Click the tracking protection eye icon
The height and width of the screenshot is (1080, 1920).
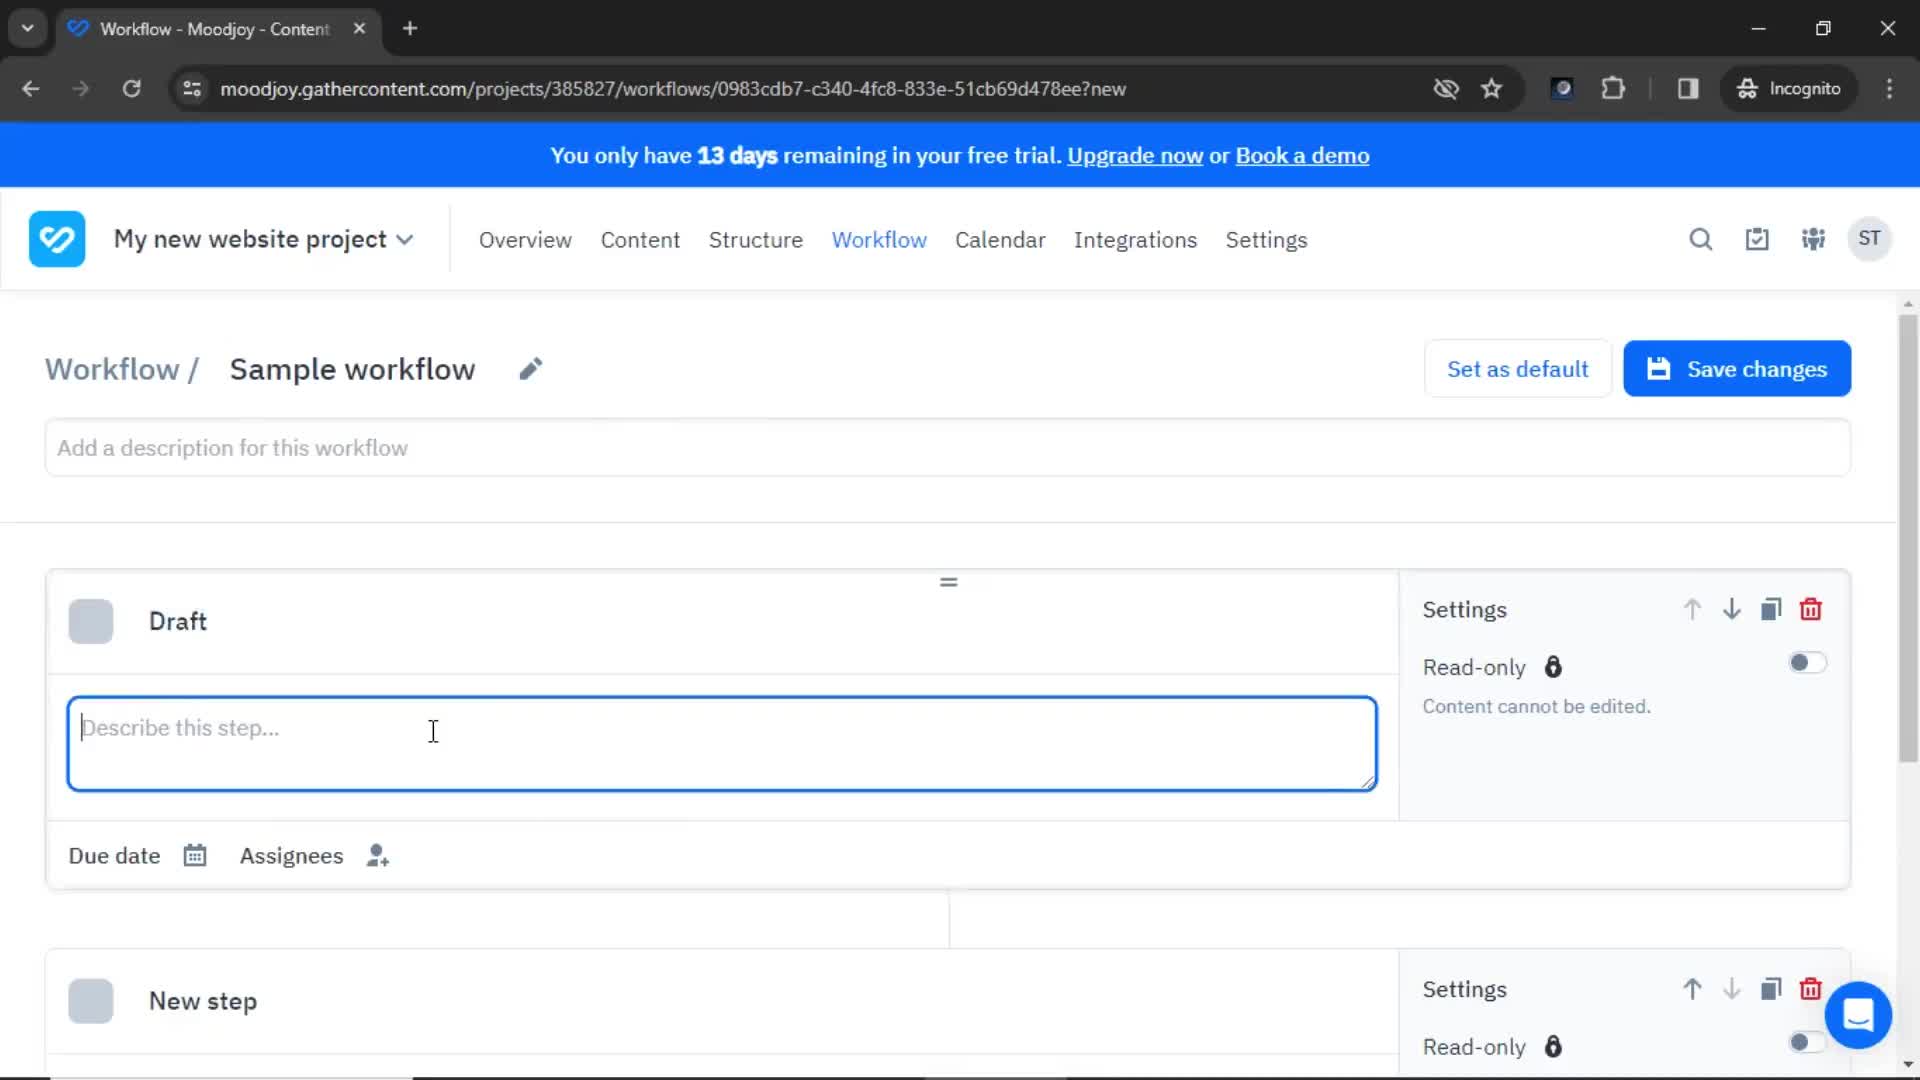coord(1446,89)
